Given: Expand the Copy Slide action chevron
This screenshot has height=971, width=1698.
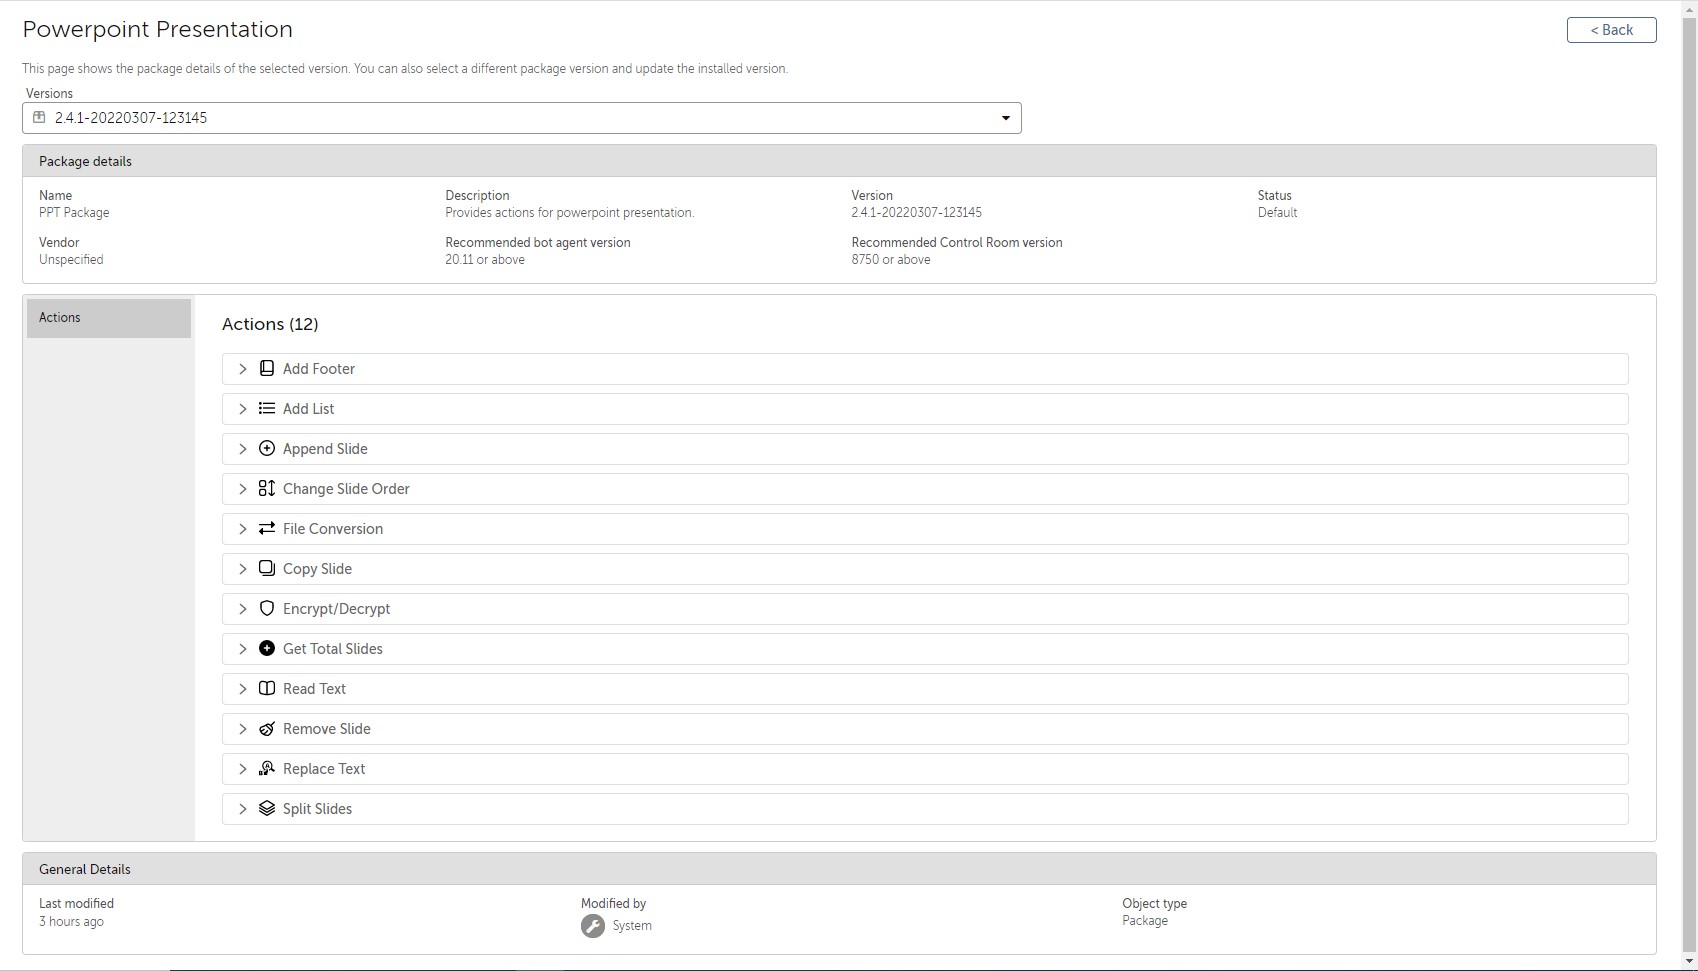Looking at the screenshot, I should (x=243, y=569).
